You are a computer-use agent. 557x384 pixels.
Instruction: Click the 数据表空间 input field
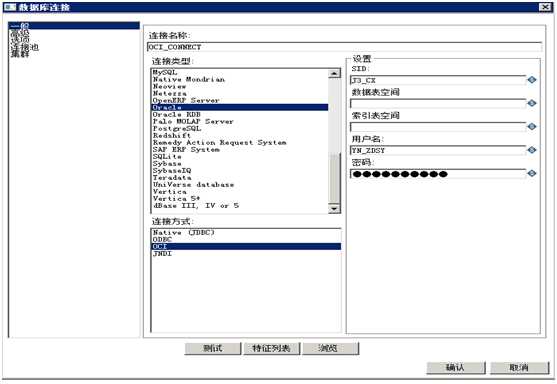click(438, 103)
